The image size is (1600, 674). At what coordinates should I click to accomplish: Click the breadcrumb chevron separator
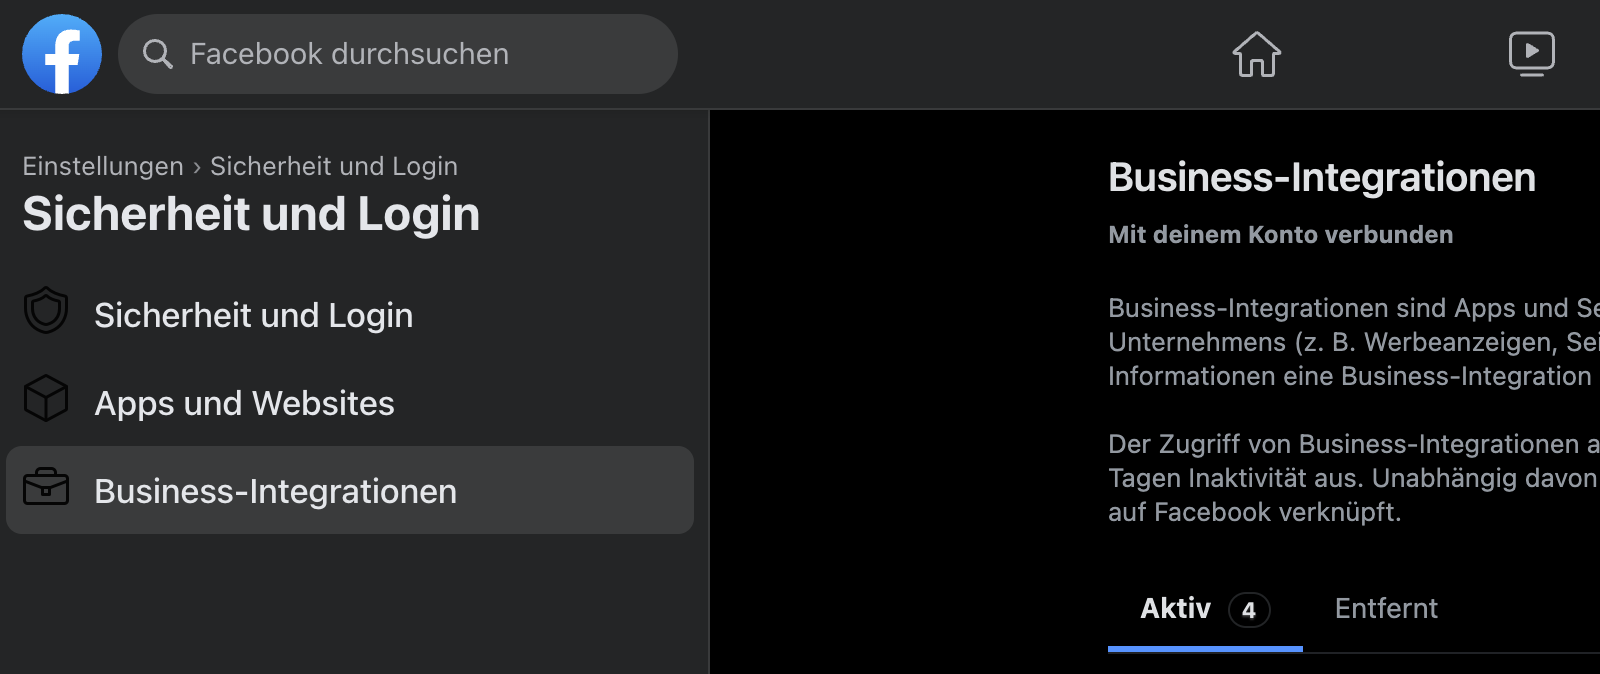(x=197, y=167)
